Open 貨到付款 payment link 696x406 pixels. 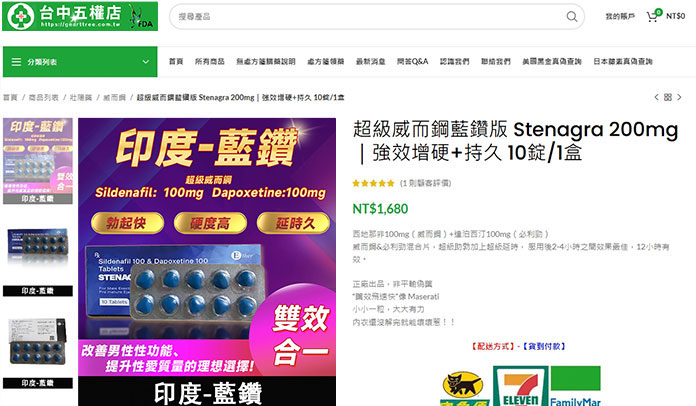[x=544, y=346]
